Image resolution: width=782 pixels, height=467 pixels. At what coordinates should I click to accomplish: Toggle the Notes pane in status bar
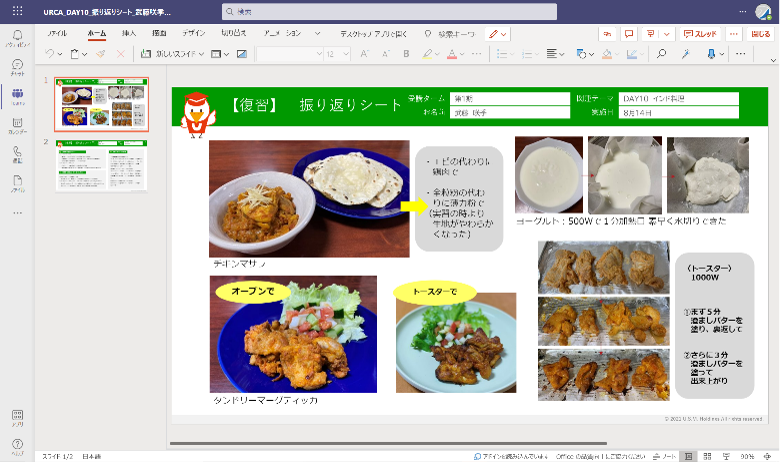pos(665,457)
